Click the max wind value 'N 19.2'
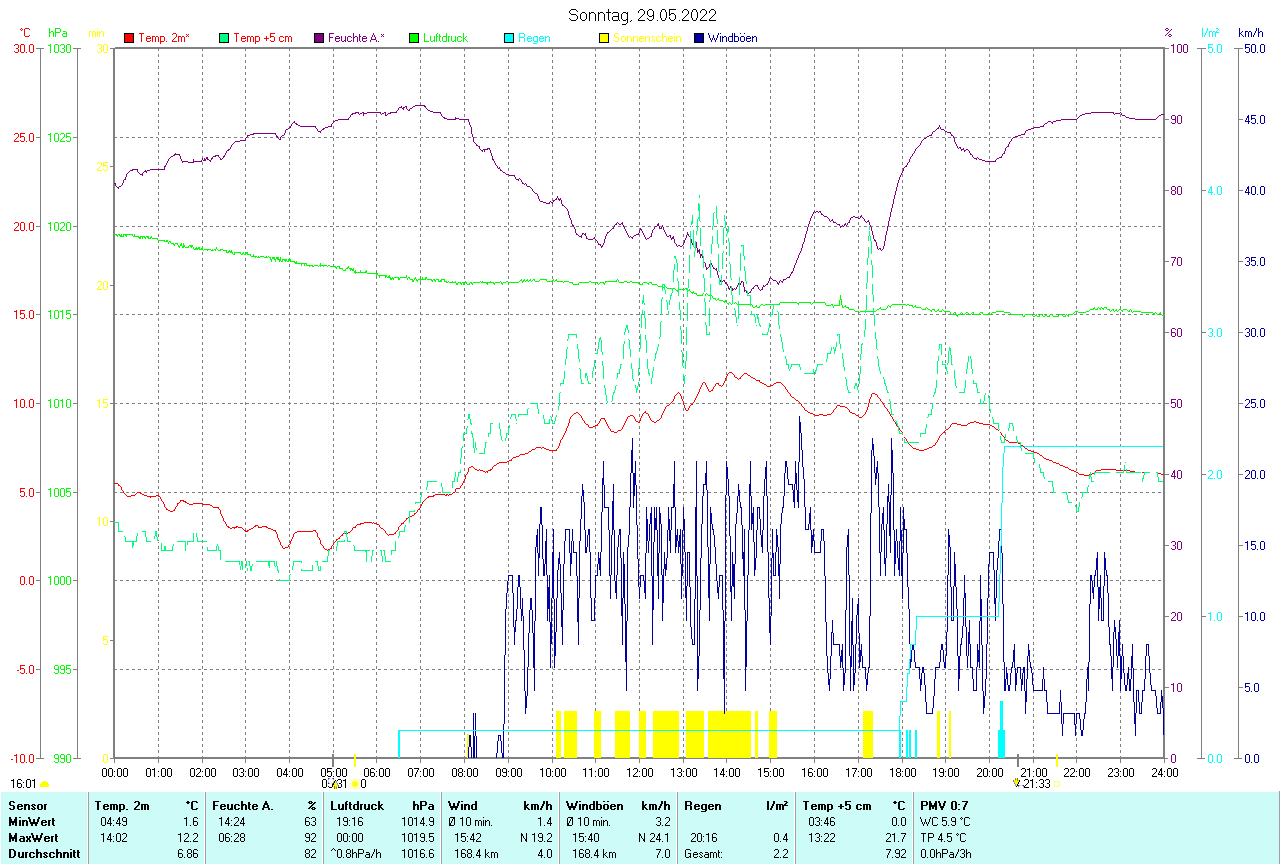This screenshot has width=1280, height=864. click(x=536, y=838)
